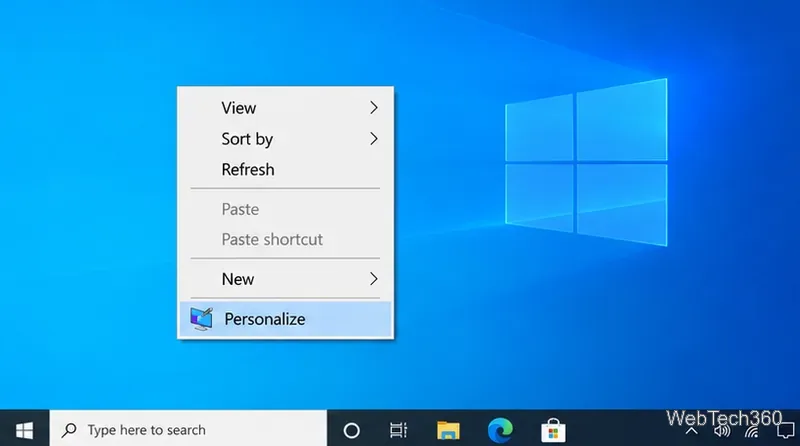Click the magnifier icon in the search box

pyautogui.click(x=69, y=430)
